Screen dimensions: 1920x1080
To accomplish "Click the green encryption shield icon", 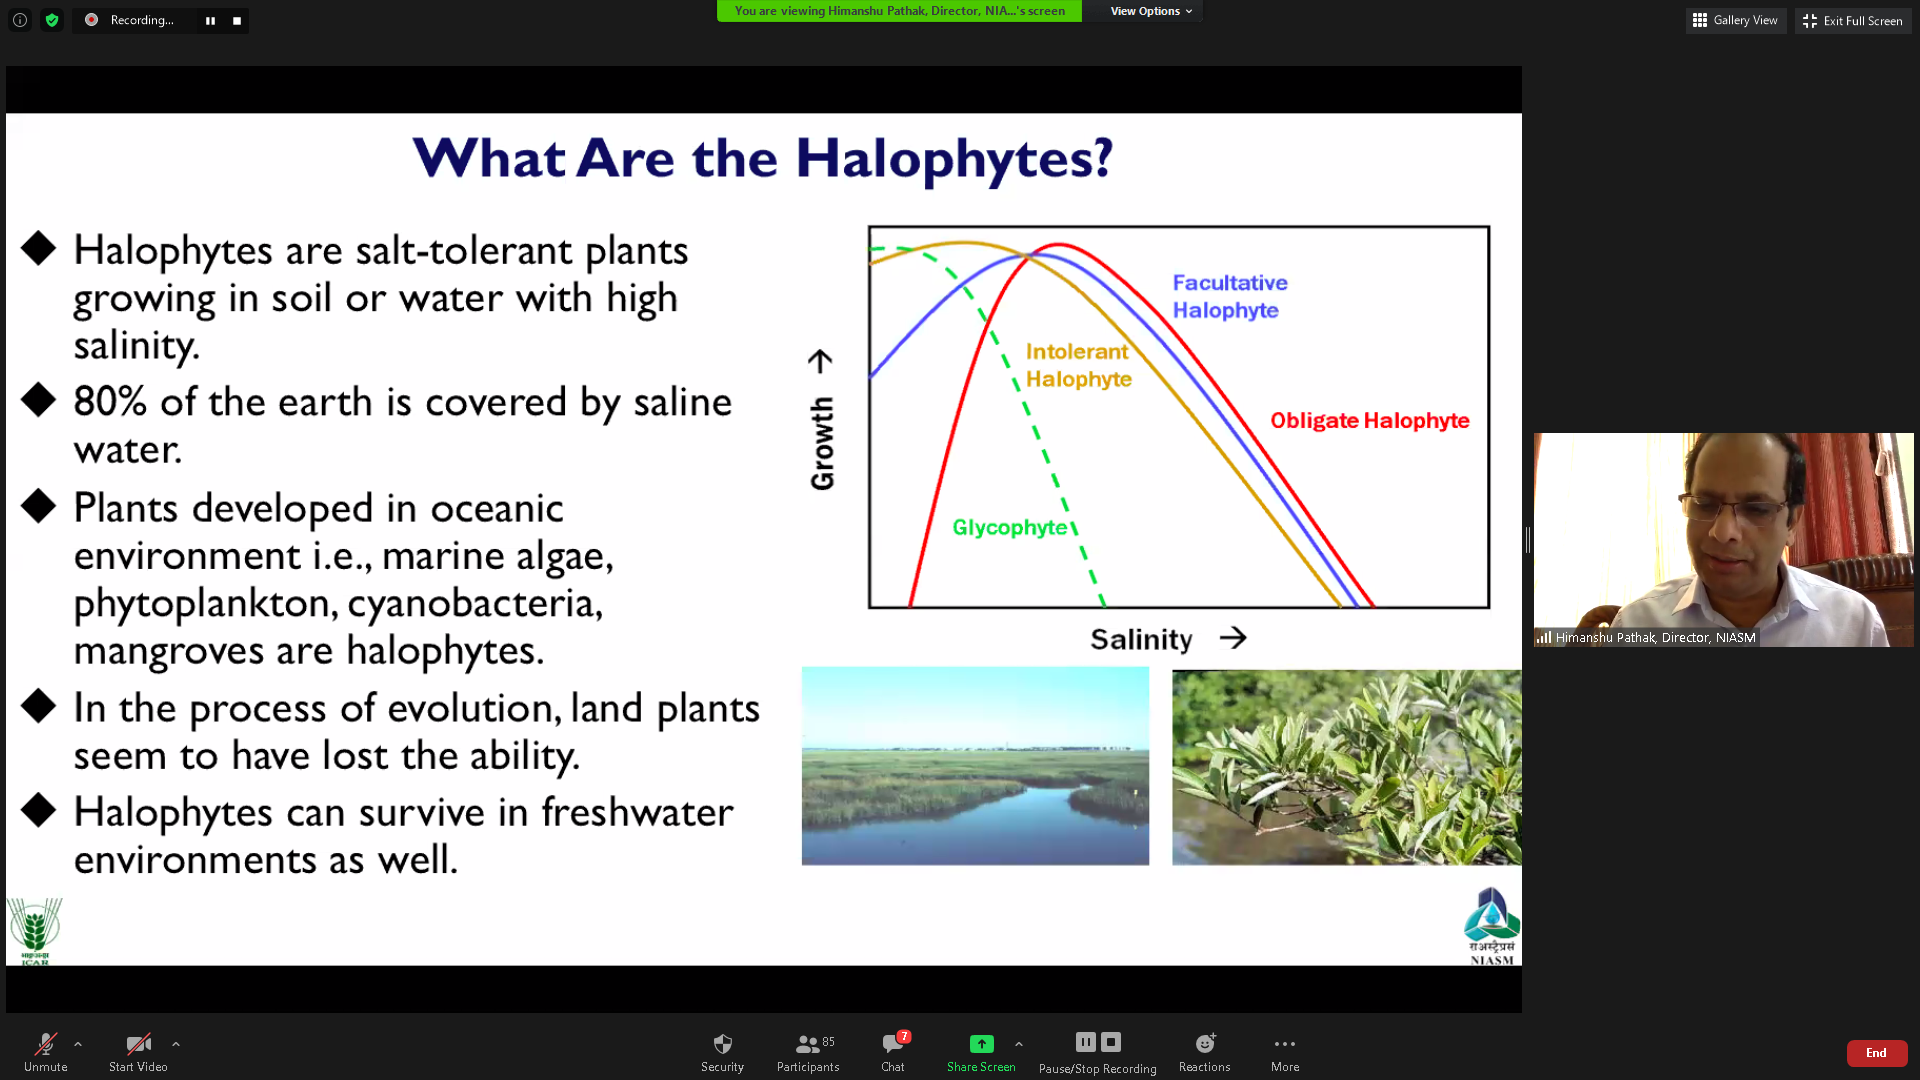I will tap(52, 20).
